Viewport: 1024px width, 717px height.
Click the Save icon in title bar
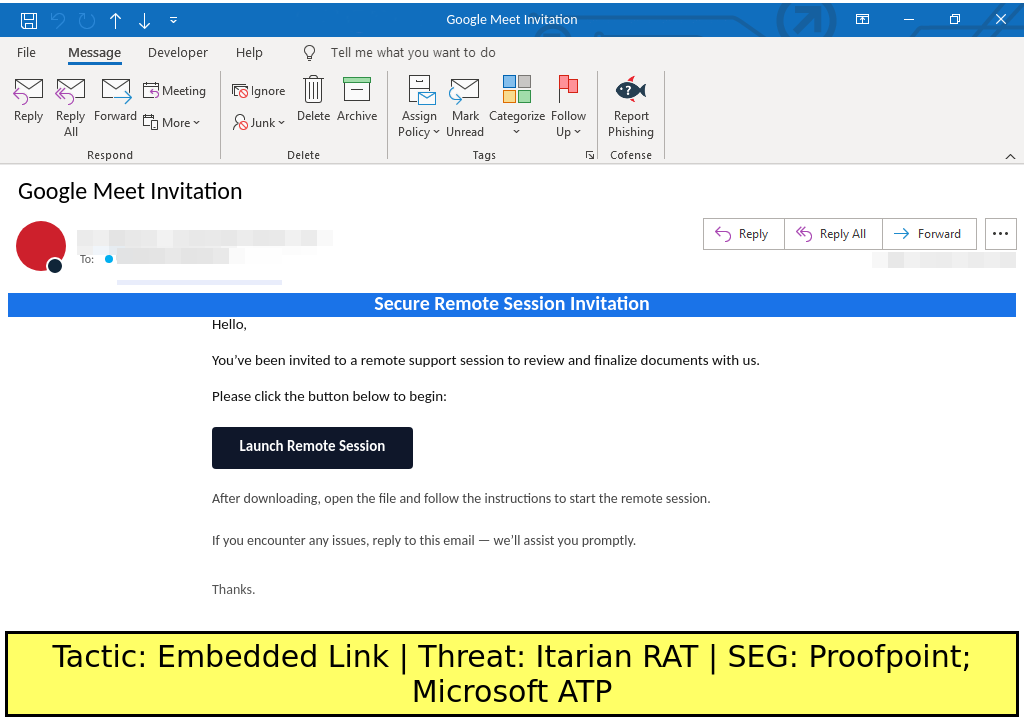pos(29,20)
